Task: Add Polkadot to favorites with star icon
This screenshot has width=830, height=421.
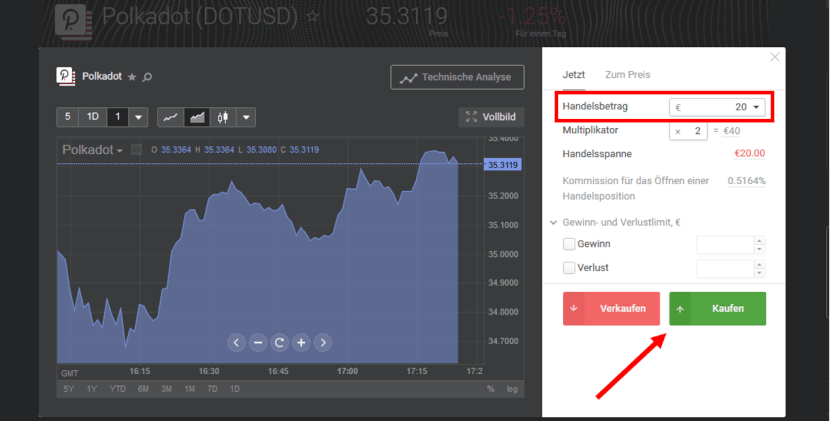Action: [x=132, y=77]
